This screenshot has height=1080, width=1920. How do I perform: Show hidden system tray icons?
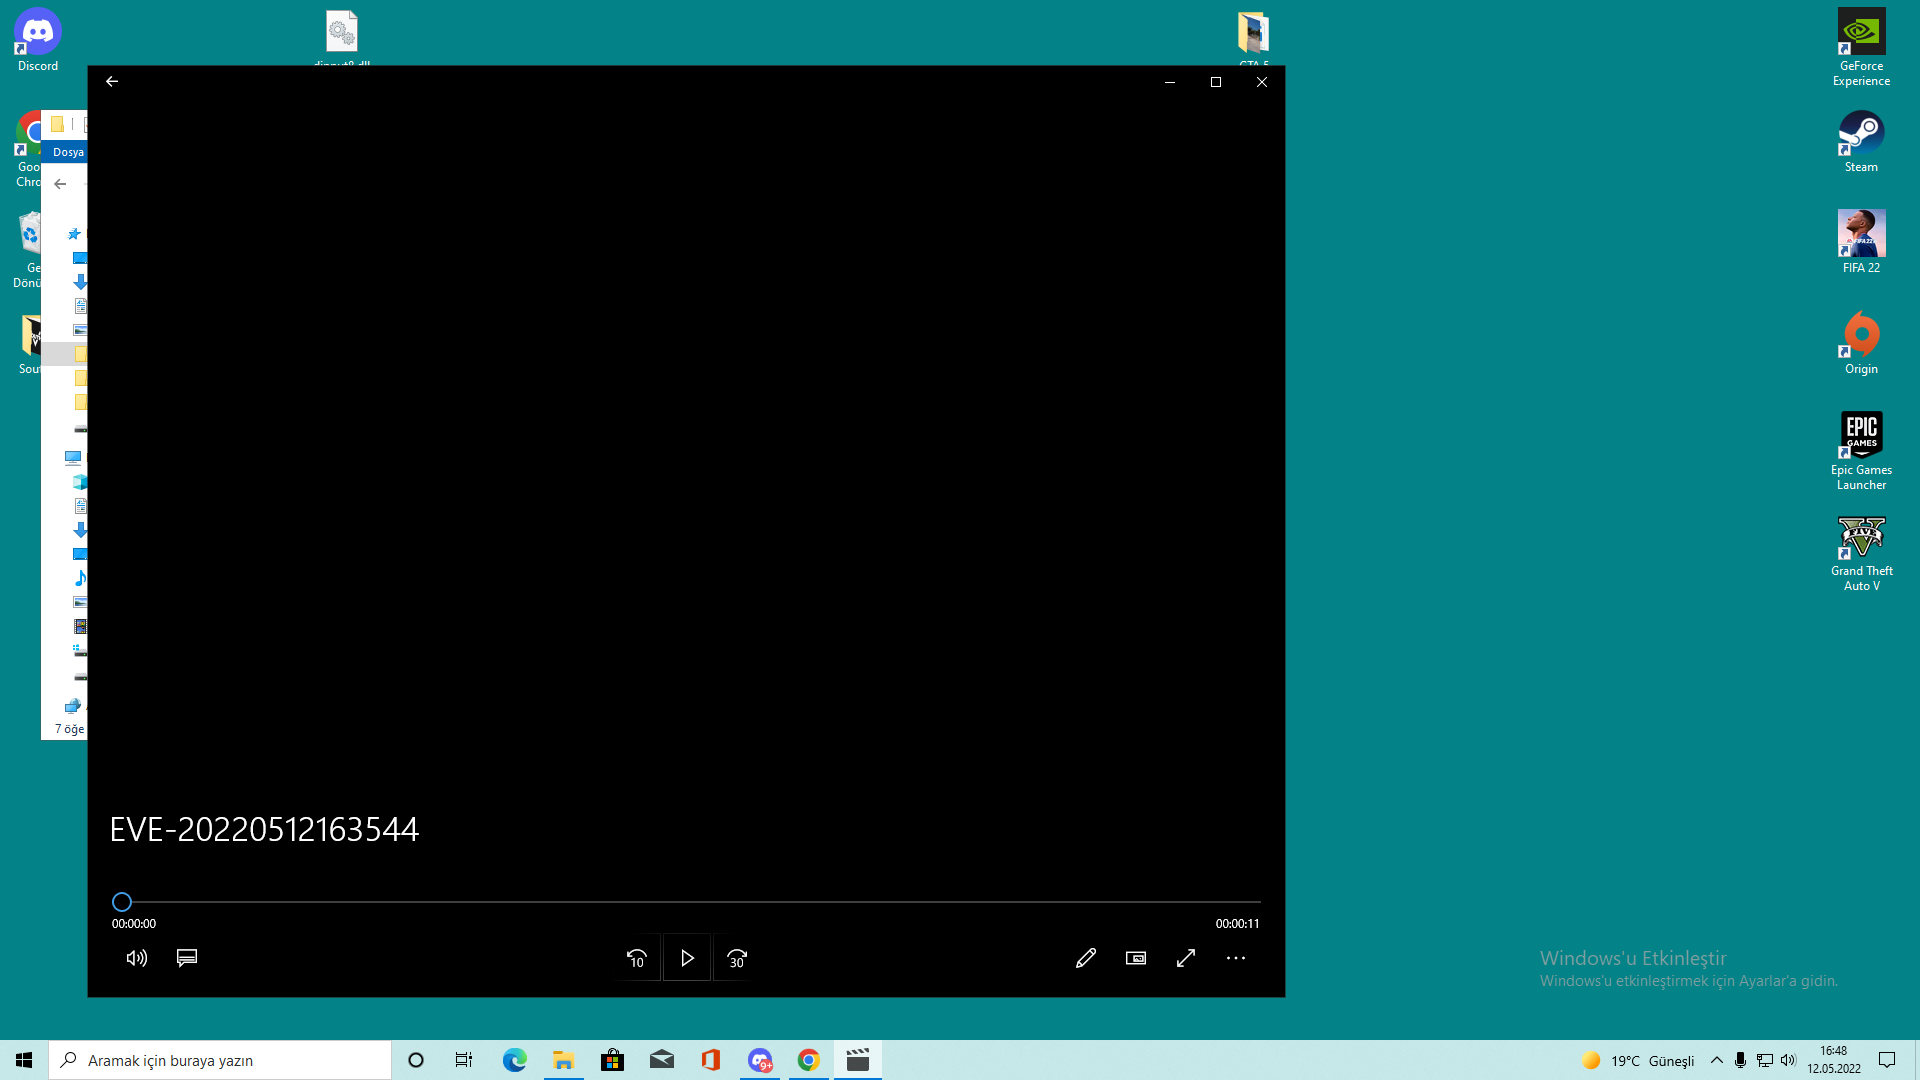click(1717, 1060)
